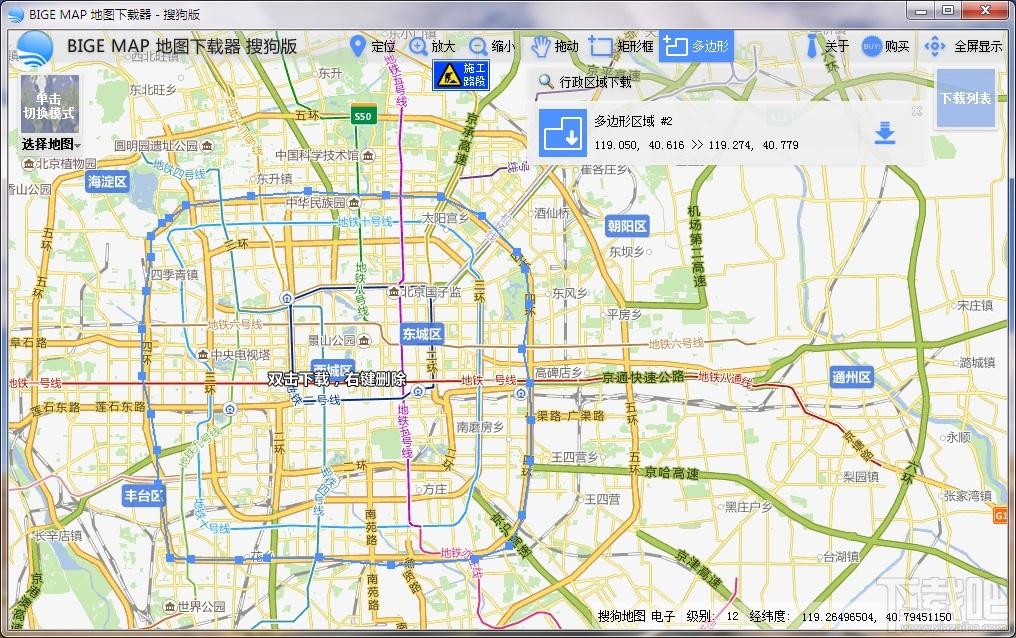
Task: Close the 多边形区域 #2 entry
Action: click(x=917, y=111)
